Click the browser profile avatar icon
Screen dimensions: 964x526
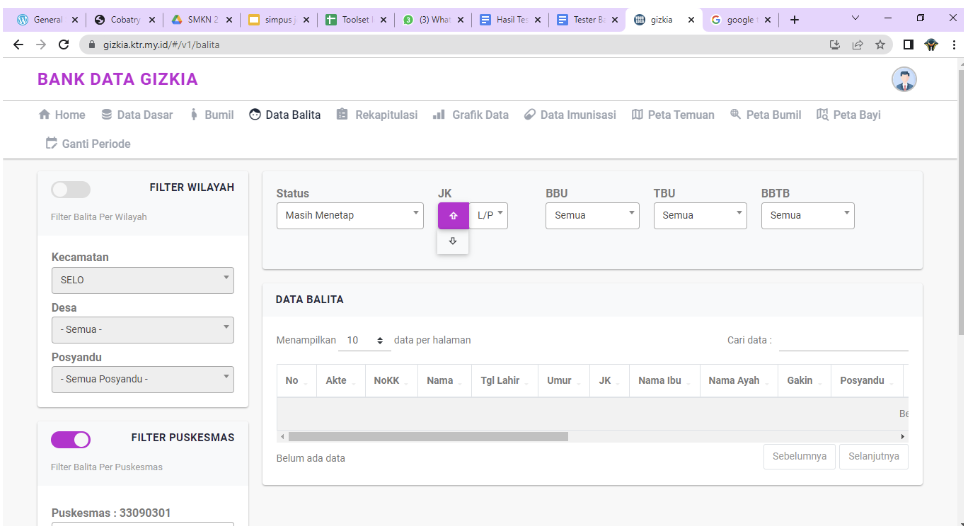pos(931,44)
